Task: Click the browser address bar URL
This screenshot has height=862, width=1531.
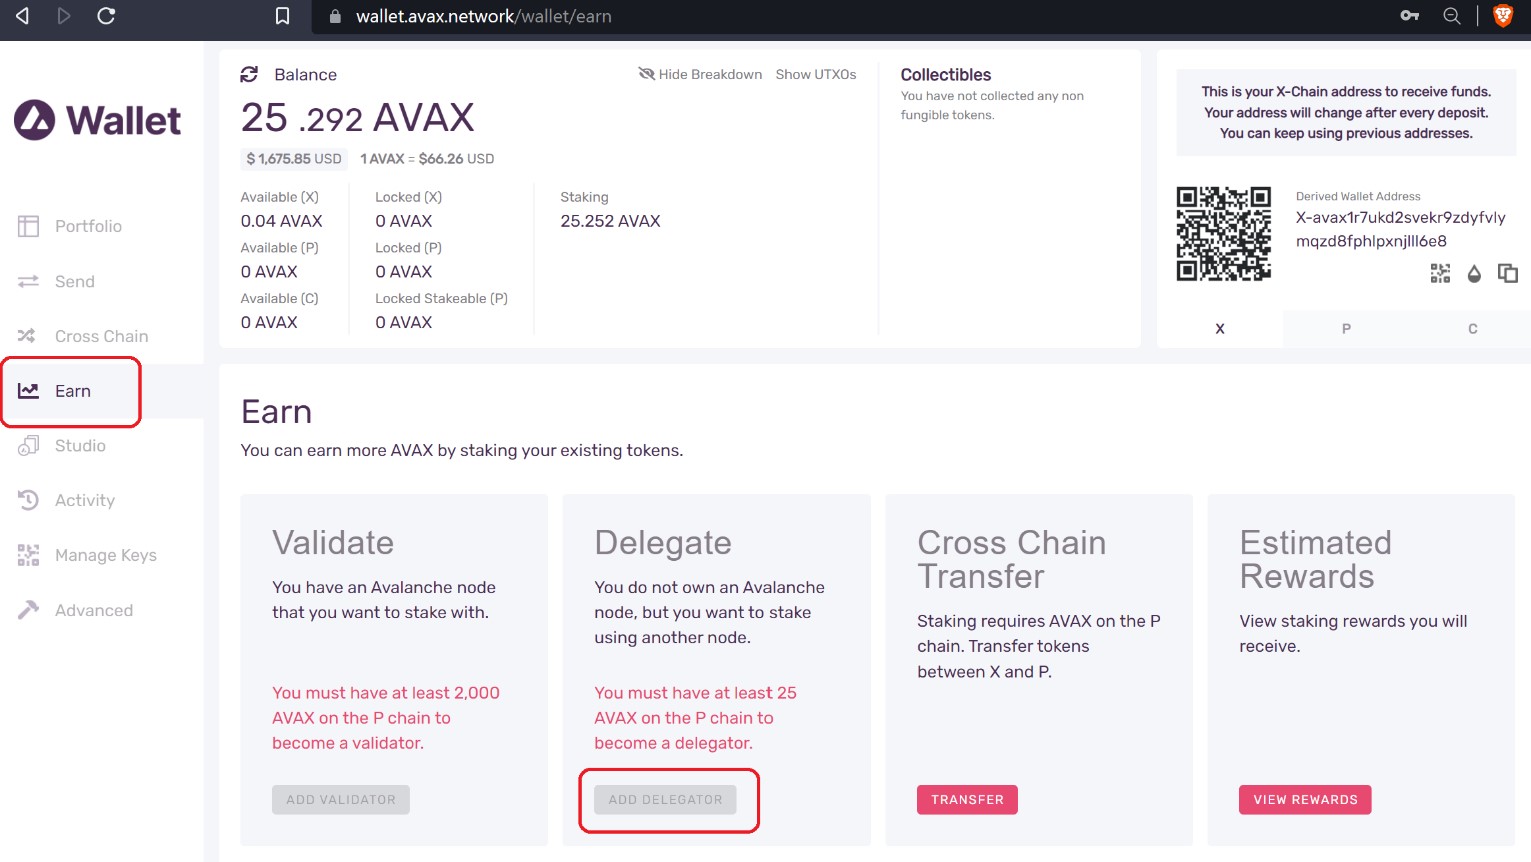Action: pyautogui.click(x=484, y=16)
